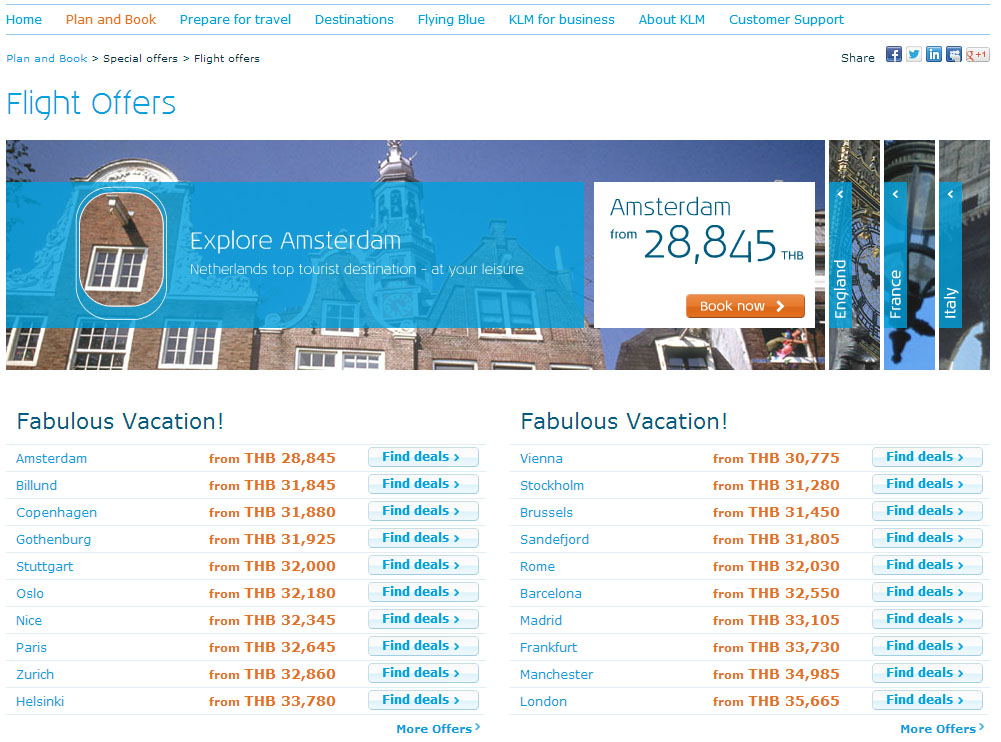Image resolution: width=1001 pixels, height=742 pixels.
Task: Find deals for Madrid
Action: click(927, 619)
